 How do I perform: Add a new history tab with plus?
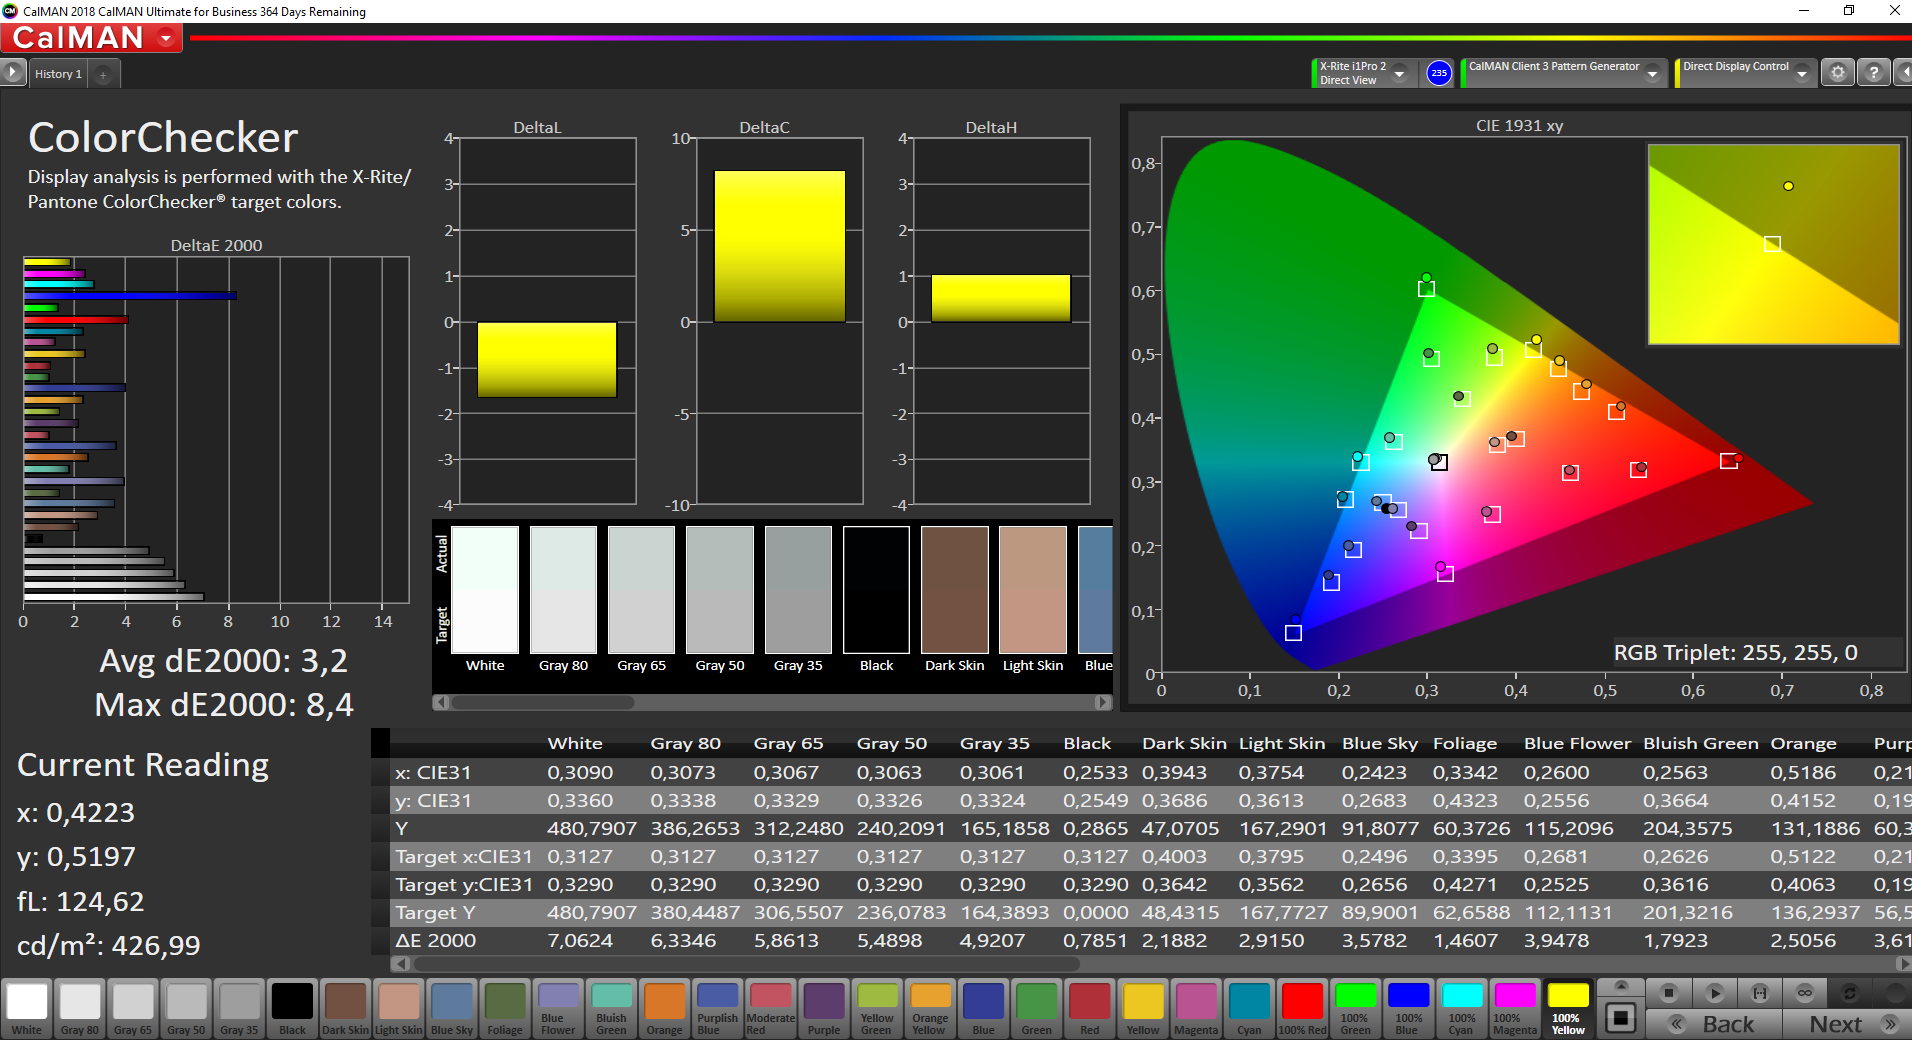click(x=103, y=74)
